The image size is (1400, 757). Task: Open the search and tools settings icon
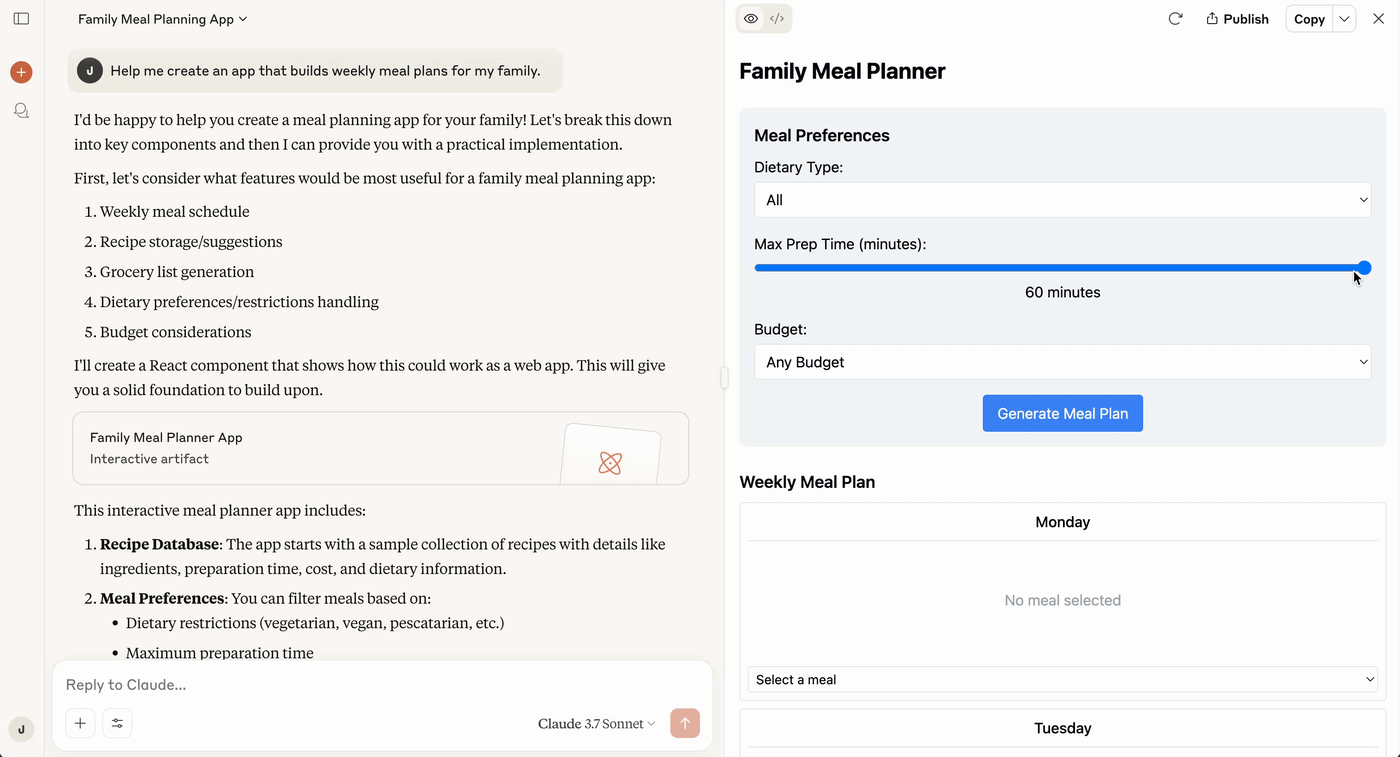pos(117,723)
